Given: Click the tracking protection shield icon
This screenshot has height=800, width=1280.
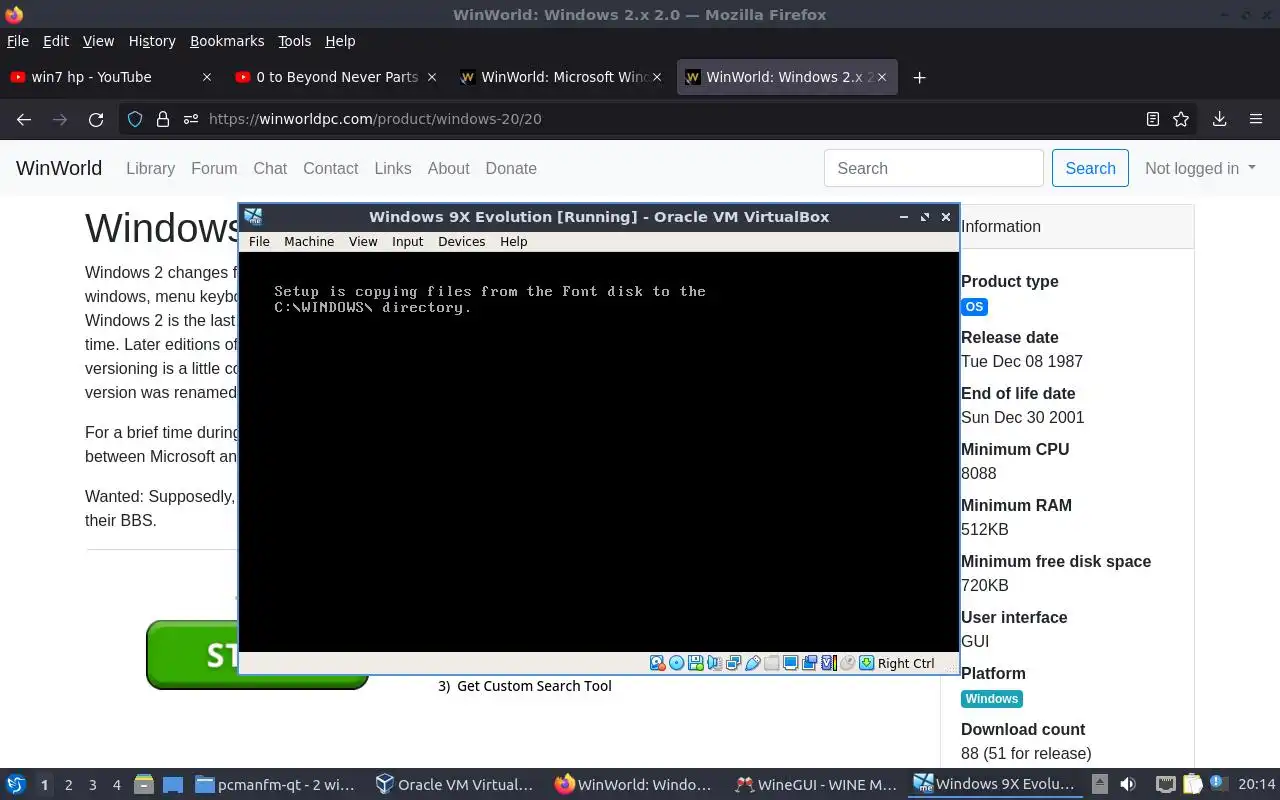Looking at the screenshot, I should click(136, 119).
